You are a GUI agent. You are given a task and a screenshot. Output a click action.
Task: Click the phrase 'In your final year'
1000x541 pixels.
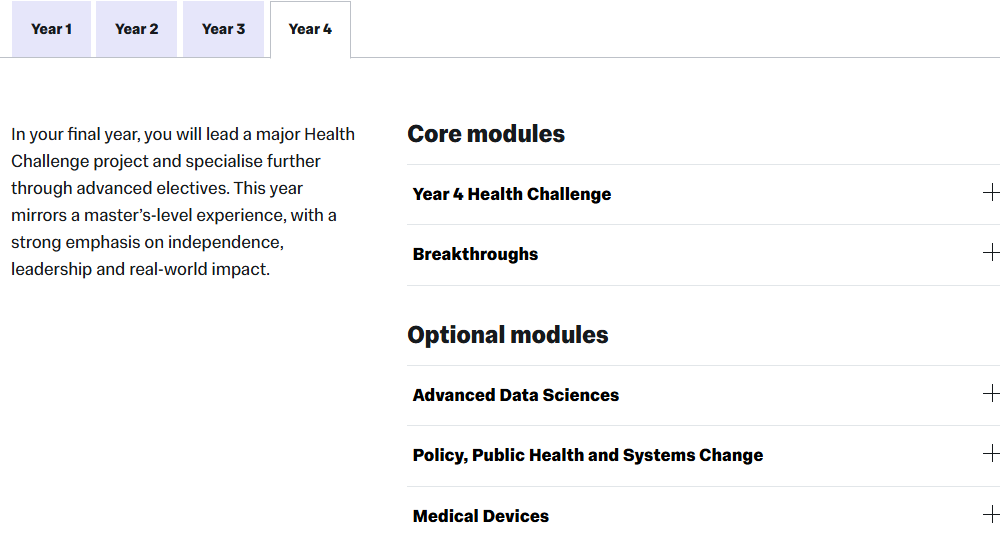pos(75,134)
